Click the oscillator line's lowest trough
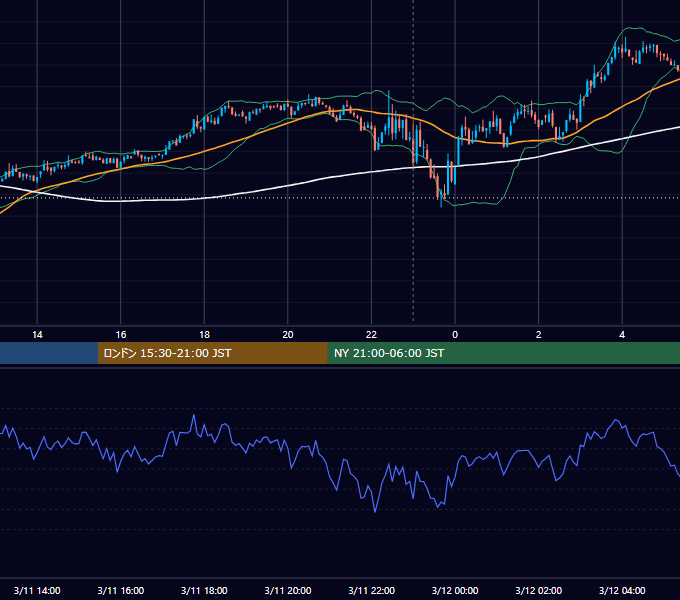Viewport: 680px width, 600px height. point(375,512)
